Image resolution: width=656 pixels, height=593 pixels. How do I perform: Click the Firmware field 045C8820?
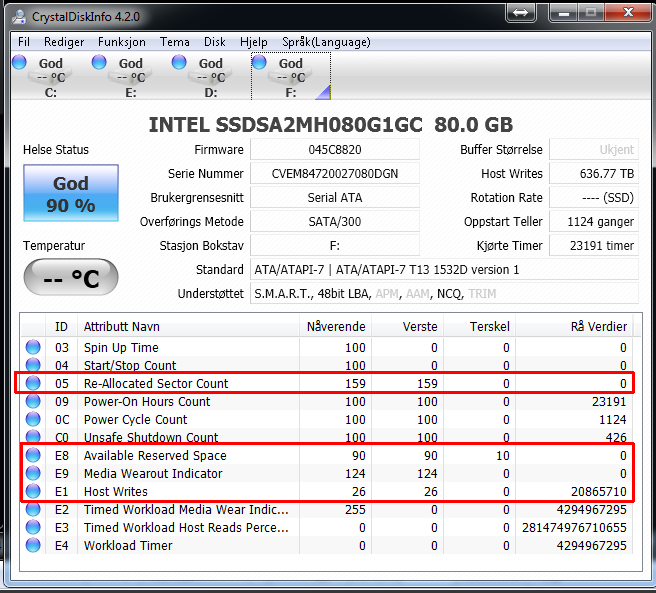[x=335, y=149]
